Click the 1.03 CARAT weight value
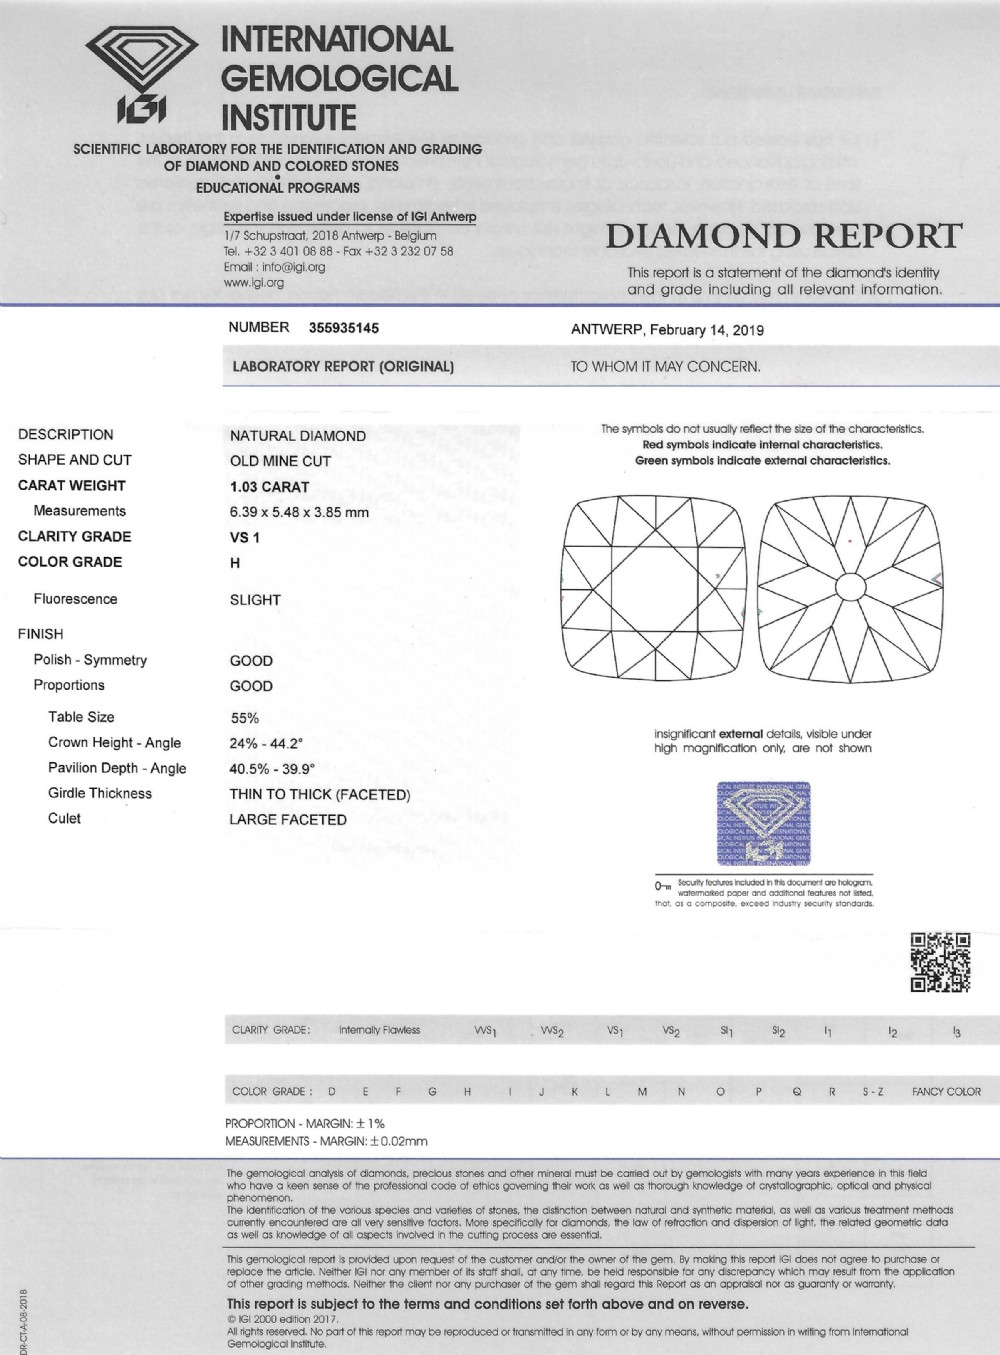1000x1355 pixels. pos(270,487)
